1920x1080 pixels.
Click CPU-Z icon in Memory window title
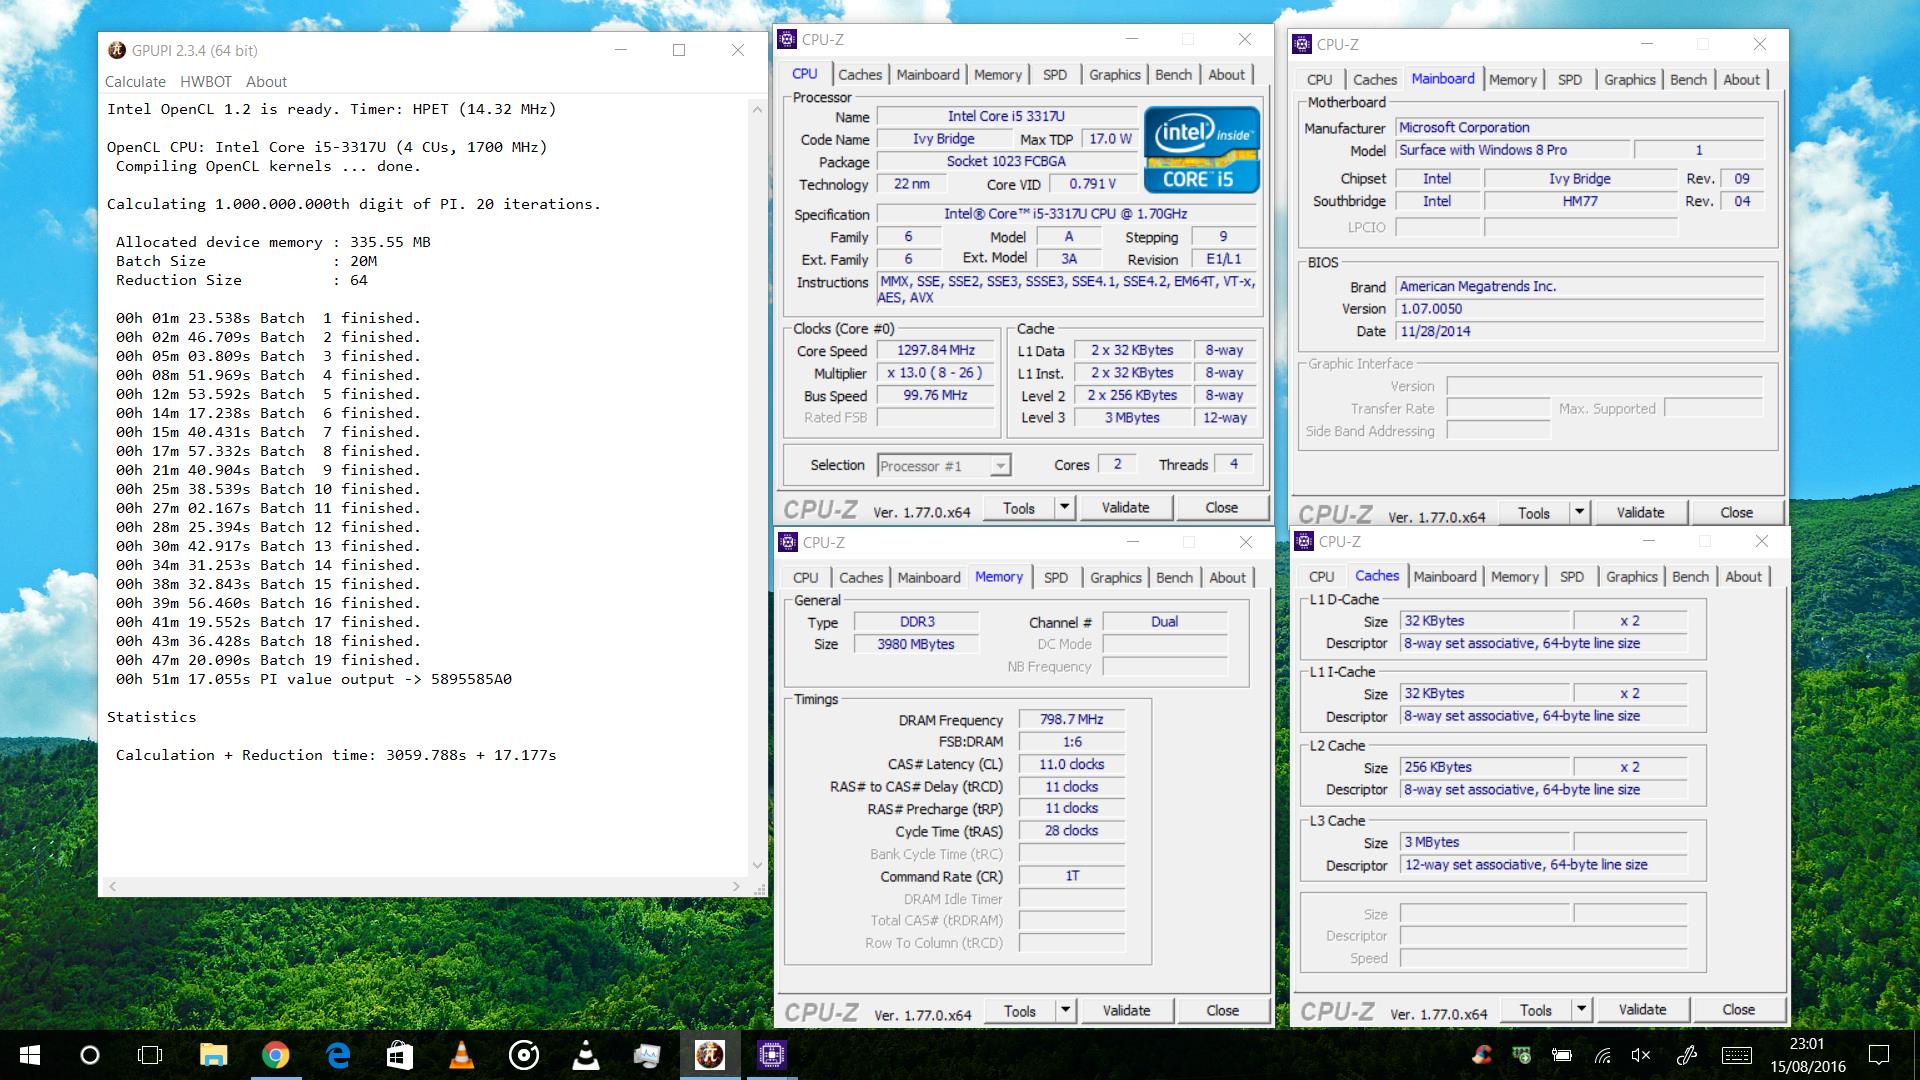788,542
